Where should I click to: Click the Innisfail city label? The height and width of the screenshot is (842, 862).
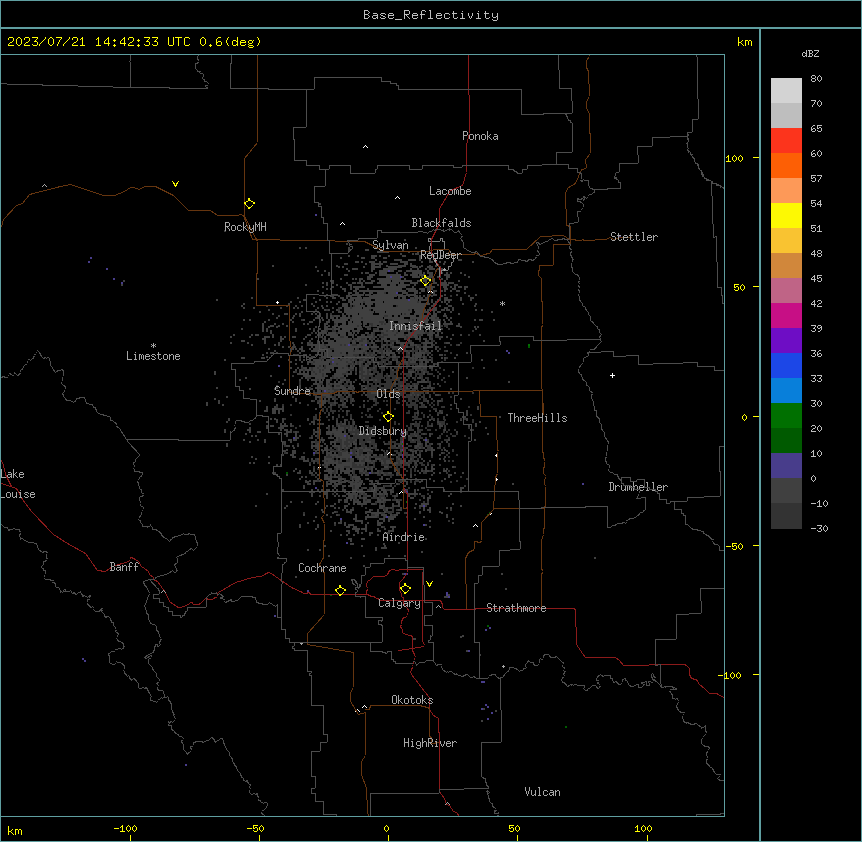415,326
